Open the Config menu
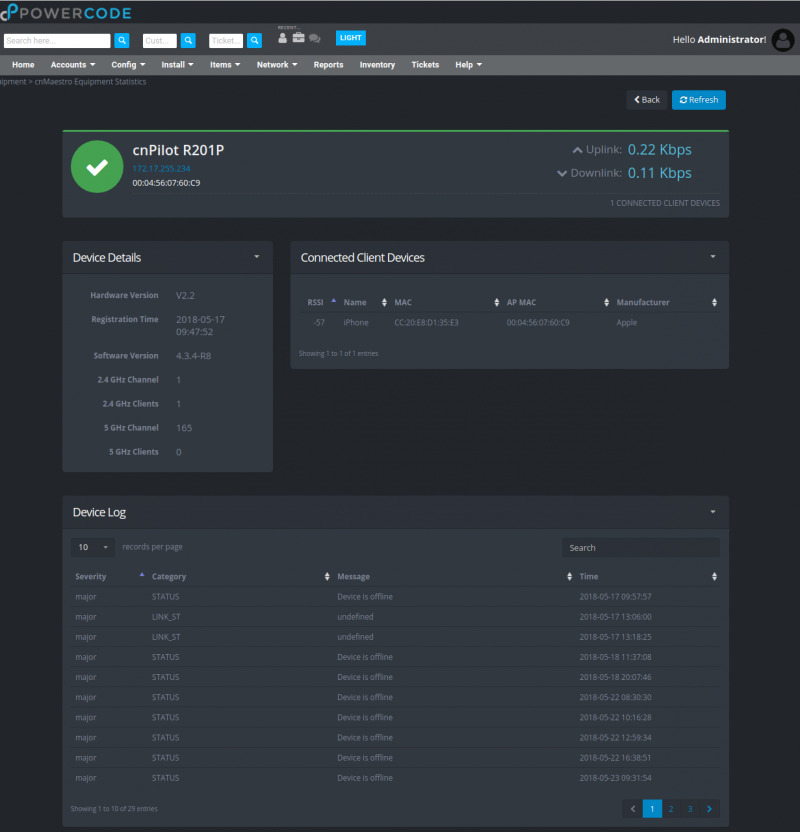Viewport: 800px width, 832px height. click(127, 64)
